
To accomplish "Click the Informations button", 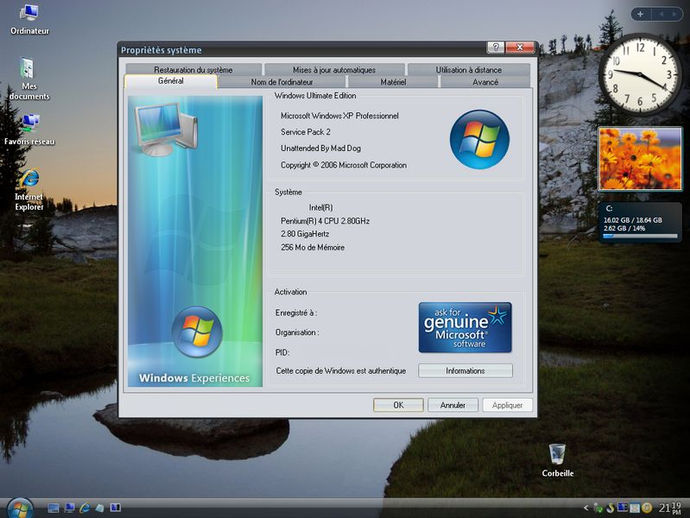I will (465, 371).
